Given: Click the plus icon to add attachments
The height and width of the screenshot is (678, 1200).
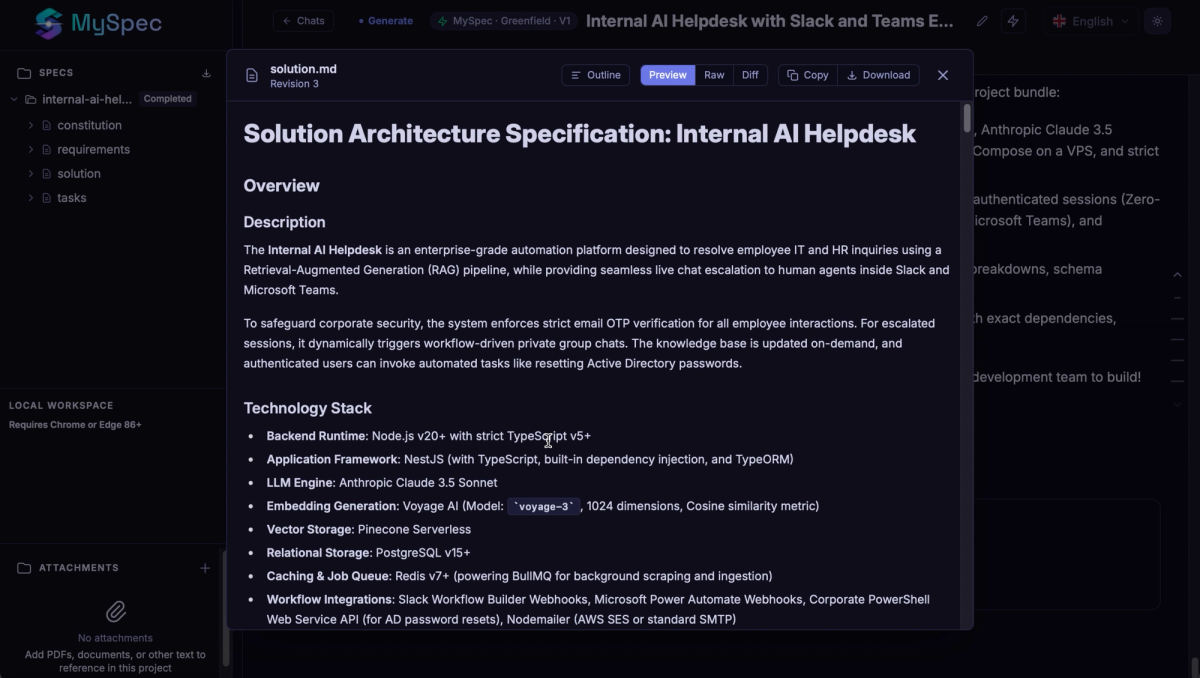Looking at the screenshot, I should click(x=205, y=568).
